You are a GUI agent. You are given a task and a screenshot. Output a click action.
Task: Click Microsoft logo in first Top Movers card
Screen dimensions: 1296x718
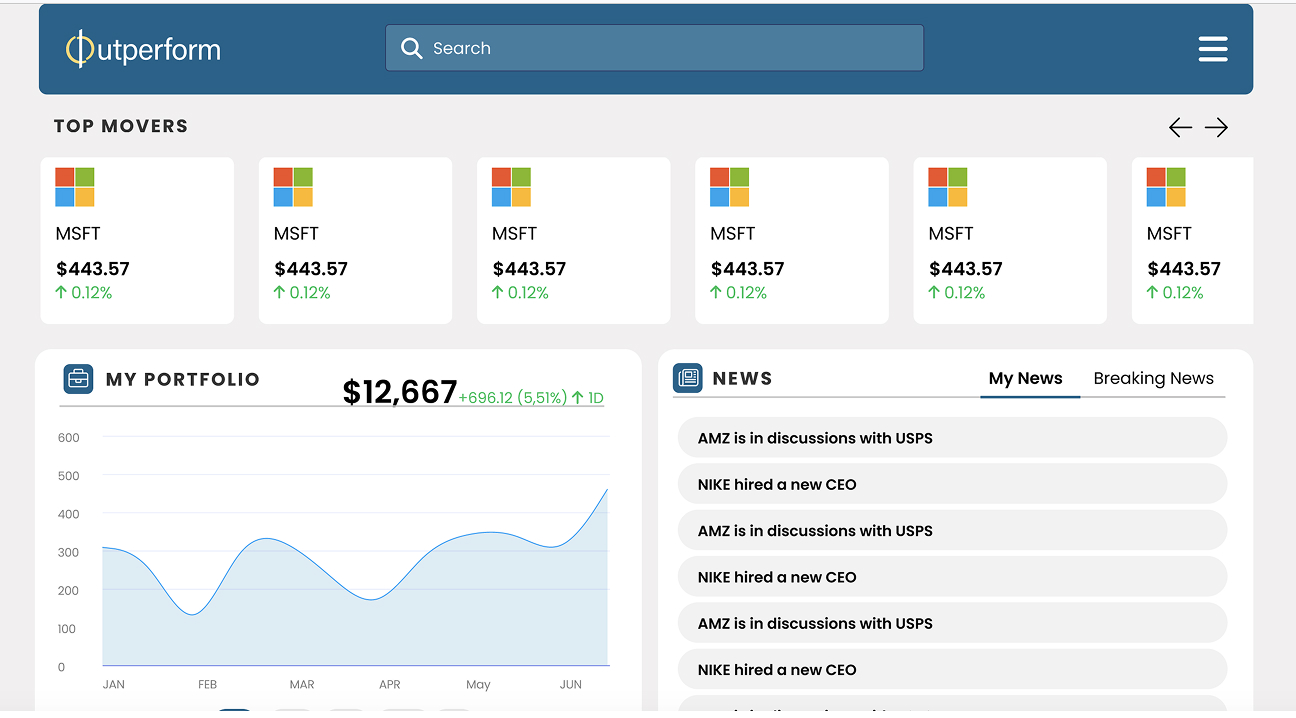[x=75, y=187]
